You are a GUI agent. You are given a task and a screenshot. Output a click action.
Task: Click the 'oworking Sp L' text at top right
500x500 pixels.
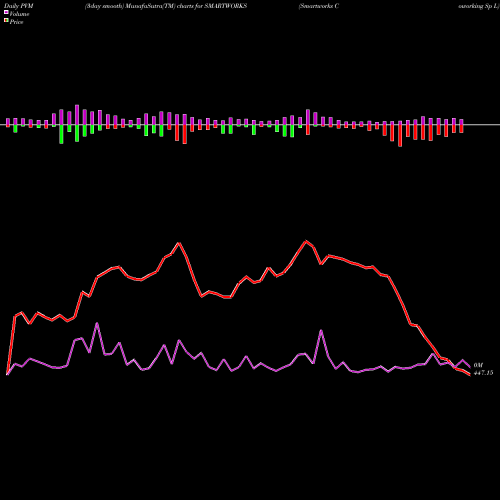tap(479, 6)
